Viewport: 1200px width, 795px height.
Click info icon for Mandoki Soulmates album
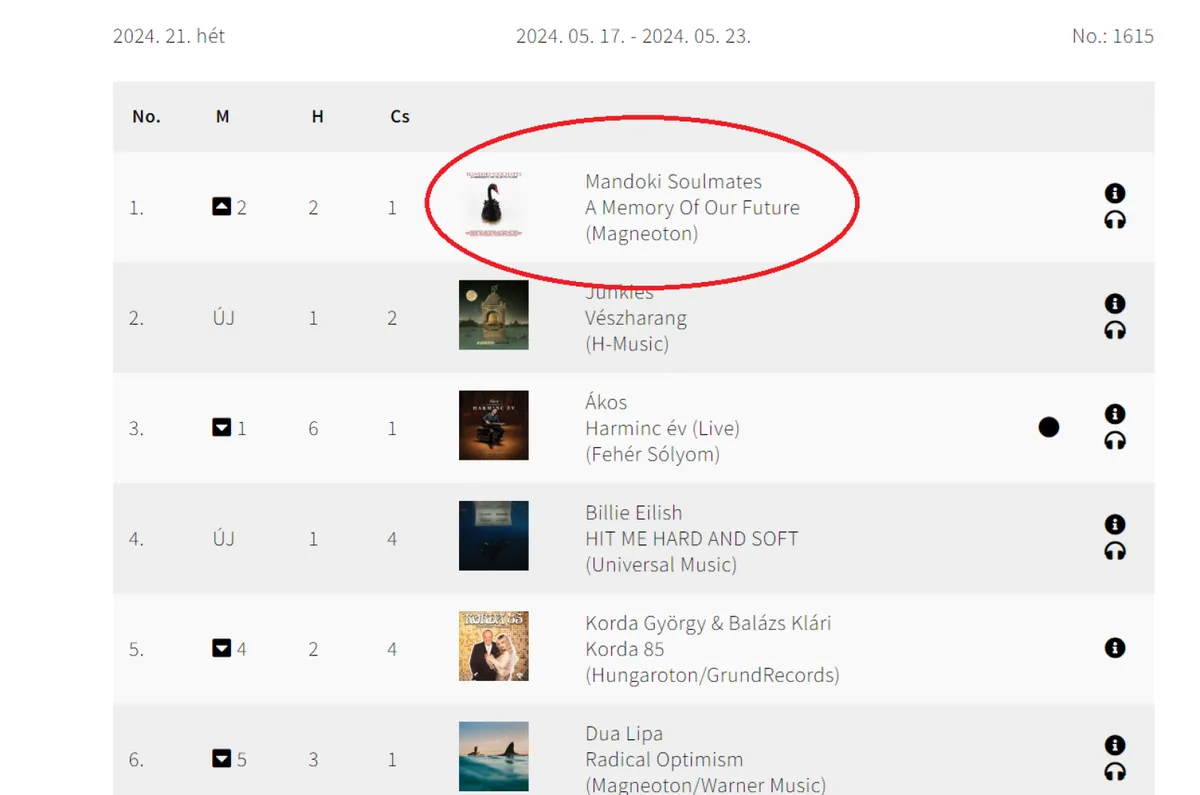point(1115,193)
